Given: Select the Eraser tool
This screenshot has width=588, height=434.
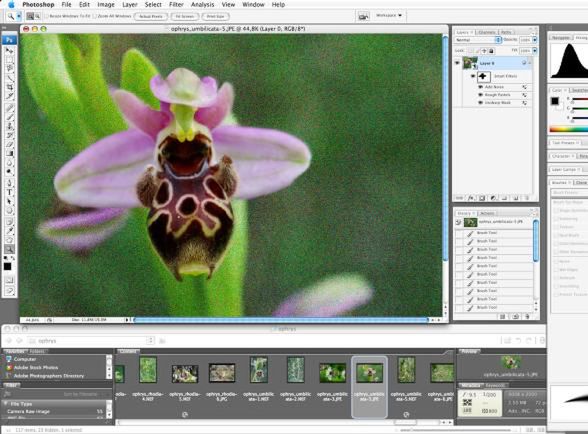Looking at the screenshot, I should click(x=9, y=144).
